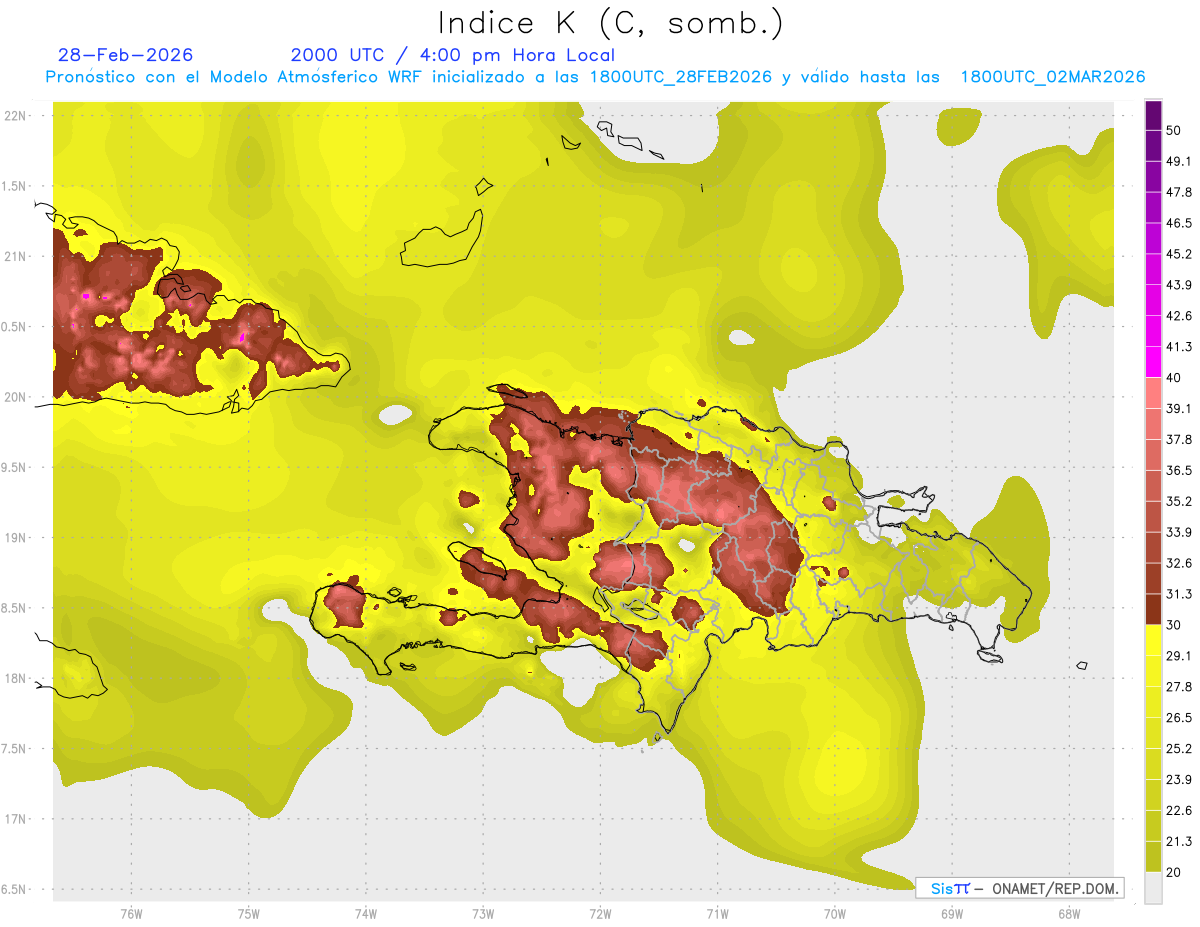1200x927 pixels.
Task: Click colorbar value '33.9'
Action: [x=1179, y=532]
